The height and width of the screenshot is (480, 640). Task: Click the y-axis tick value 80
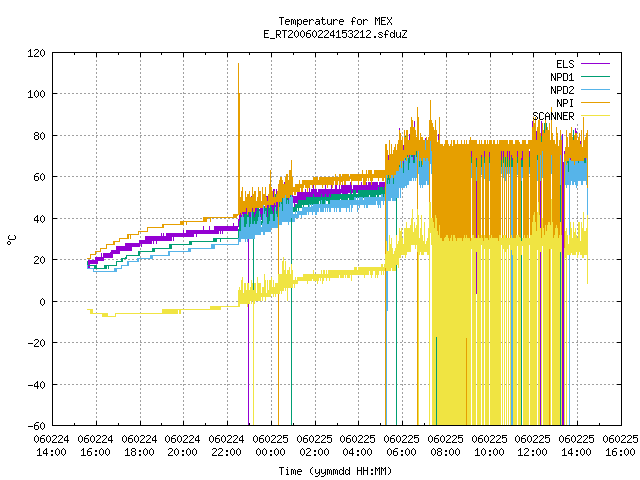(39, 136)
